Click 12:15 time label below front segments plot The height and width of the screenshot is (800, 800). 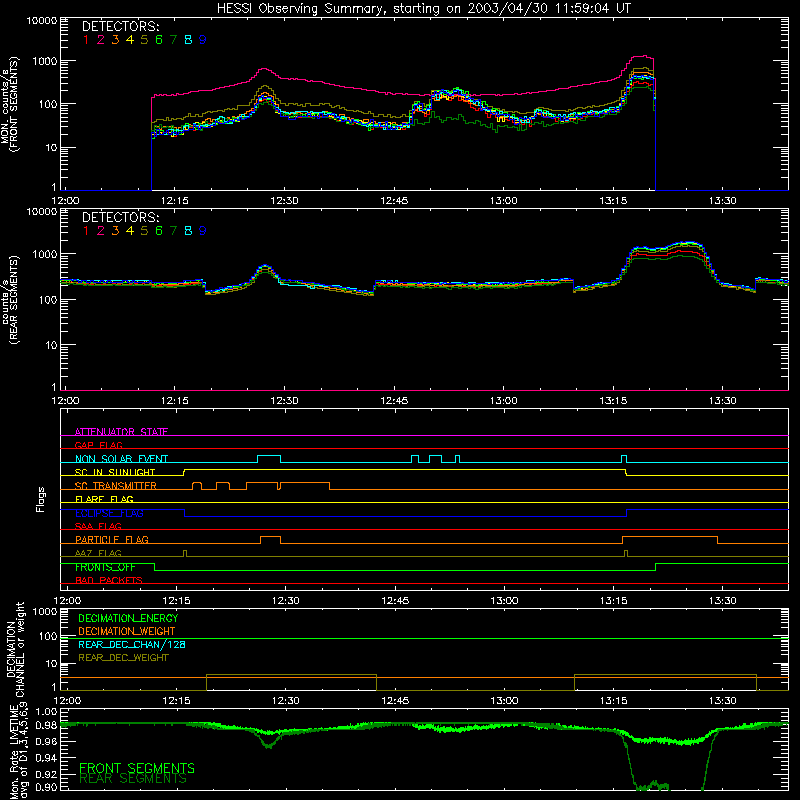pos(174,201)
